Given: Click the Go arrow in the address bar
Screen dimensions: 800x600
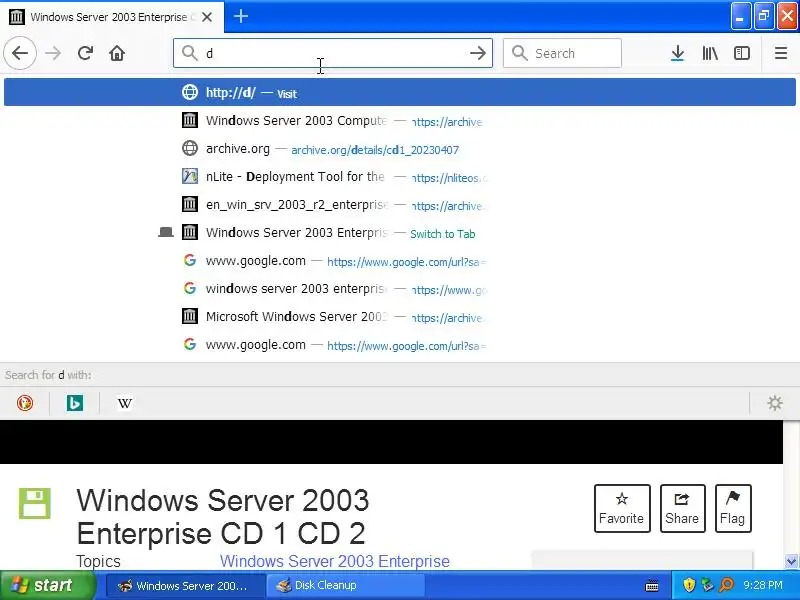Looking at the screenshot, I should (478, 53).
